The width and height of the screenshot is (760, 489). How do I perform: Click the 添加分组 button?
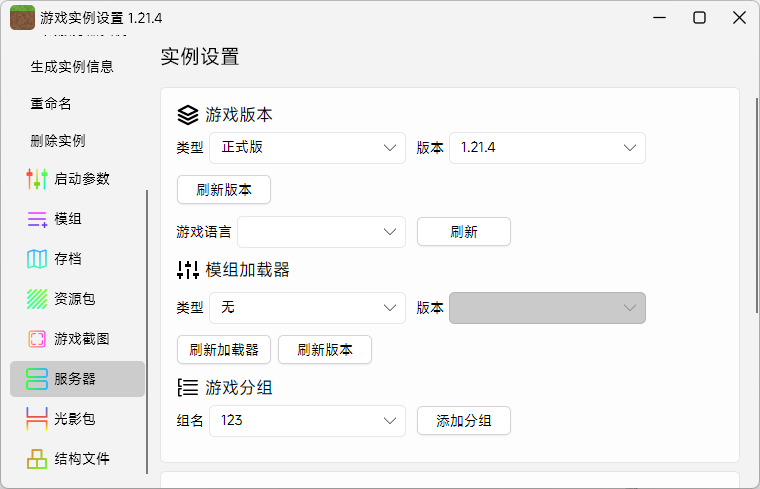click(x=463, y=421)
